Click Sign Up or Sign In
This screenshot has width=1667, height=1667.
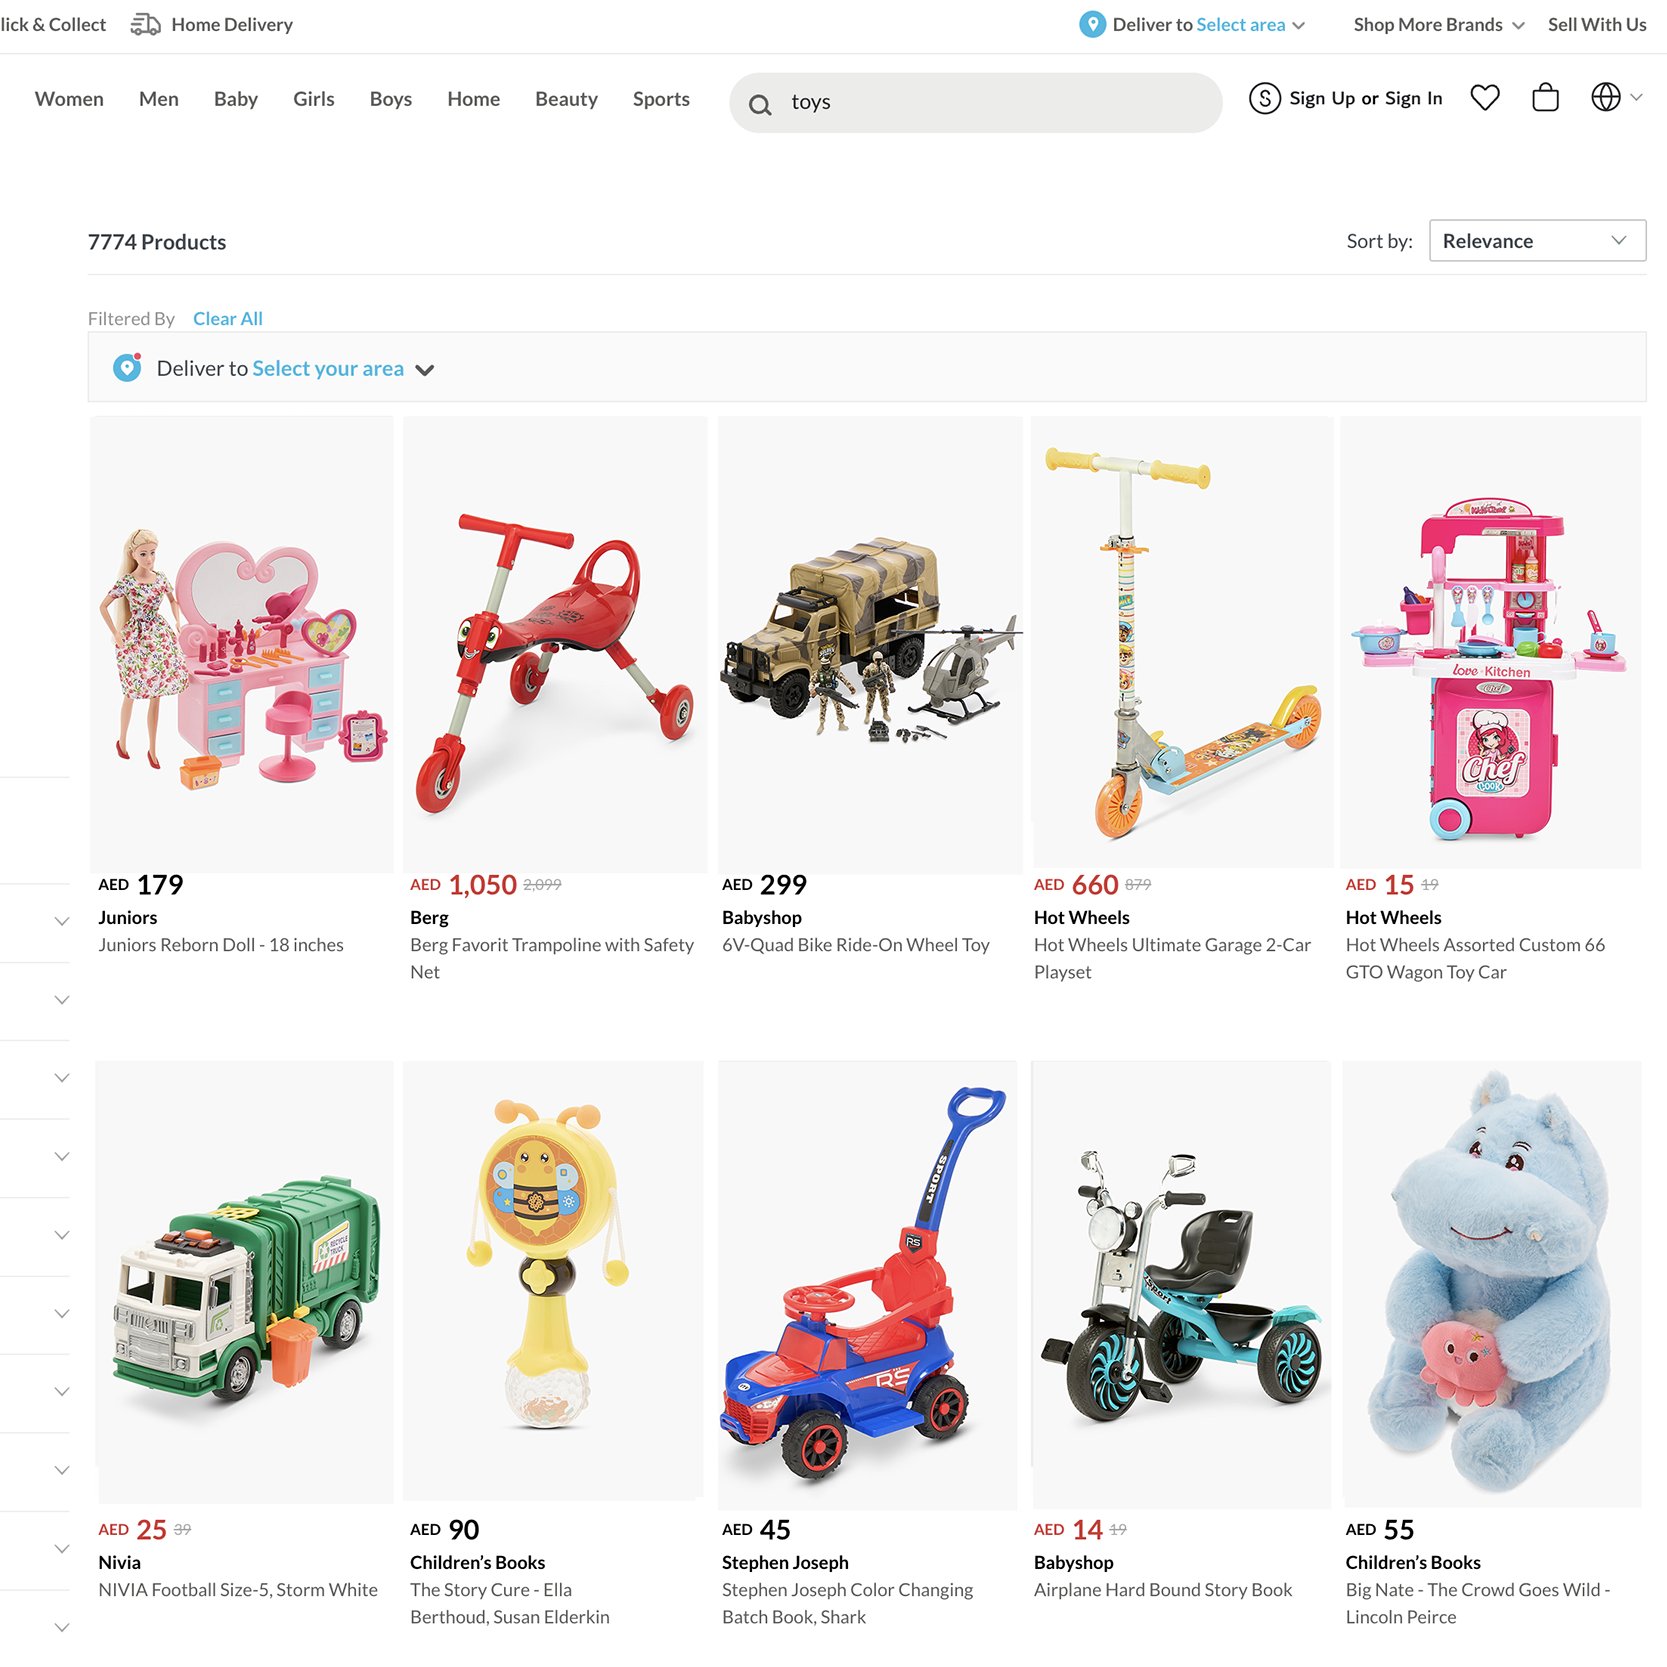tap(1365, 98)
